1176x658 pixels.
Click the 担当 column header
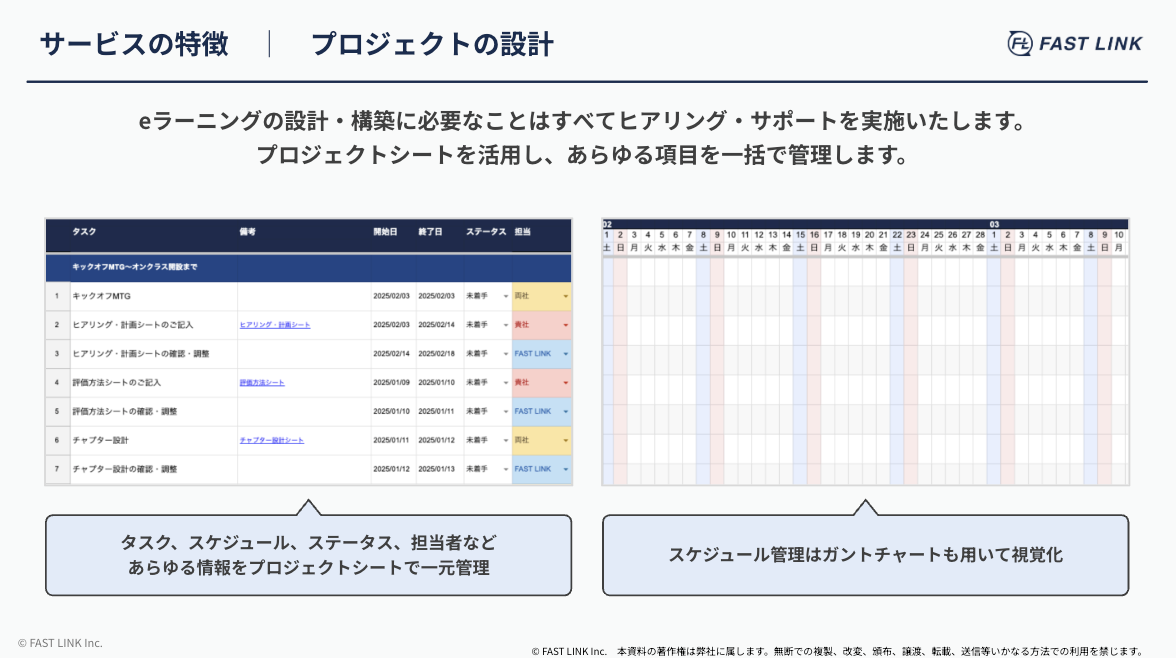pos(523,232)
